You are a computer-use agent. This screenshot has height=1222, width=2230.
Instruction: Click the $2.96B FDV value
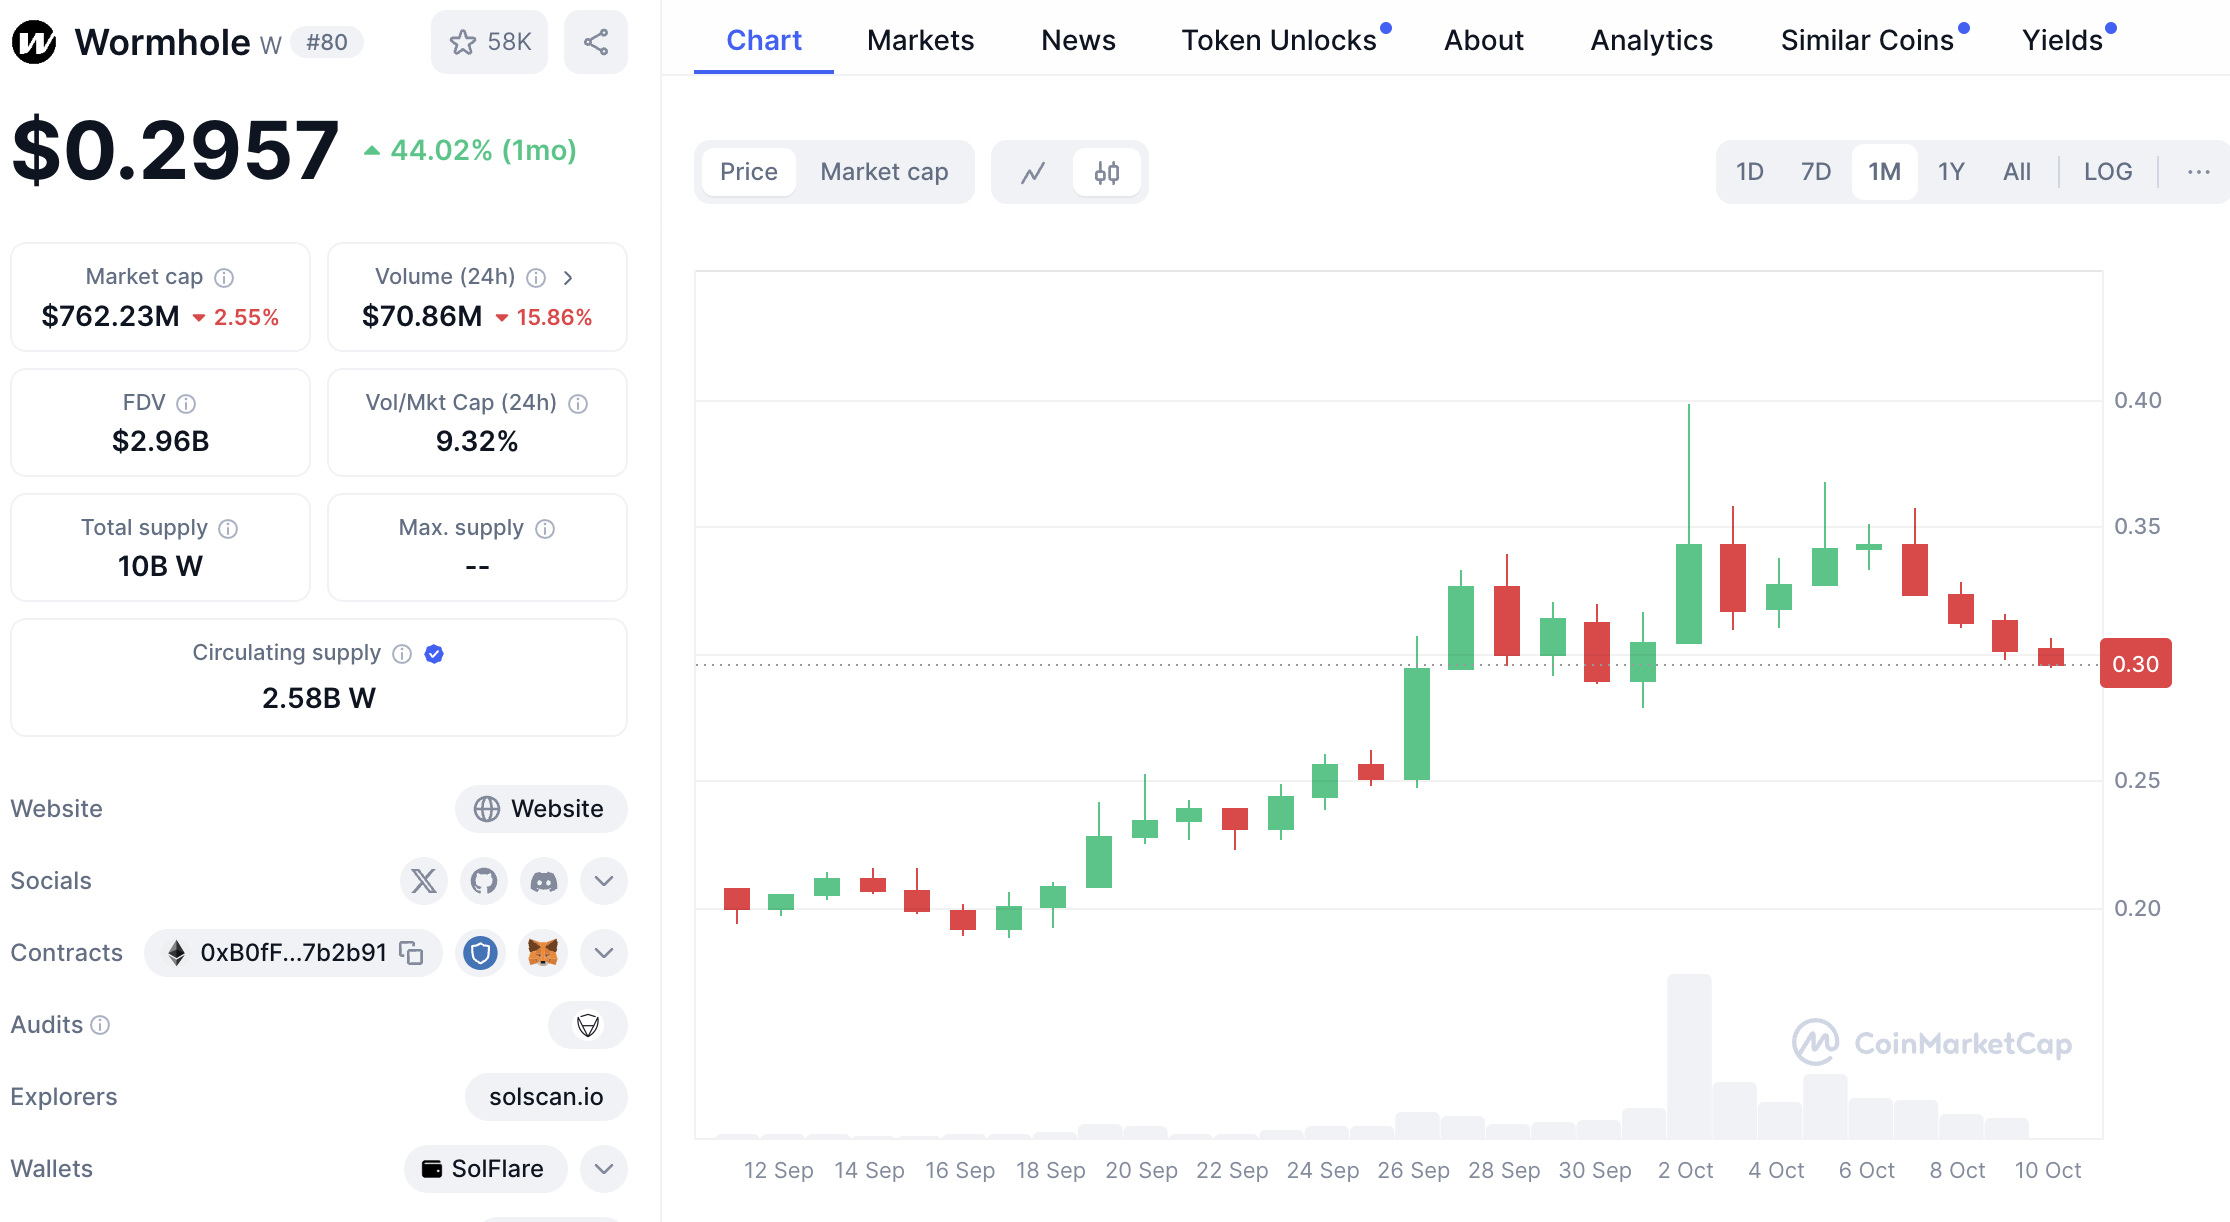(x=160, y=441)
